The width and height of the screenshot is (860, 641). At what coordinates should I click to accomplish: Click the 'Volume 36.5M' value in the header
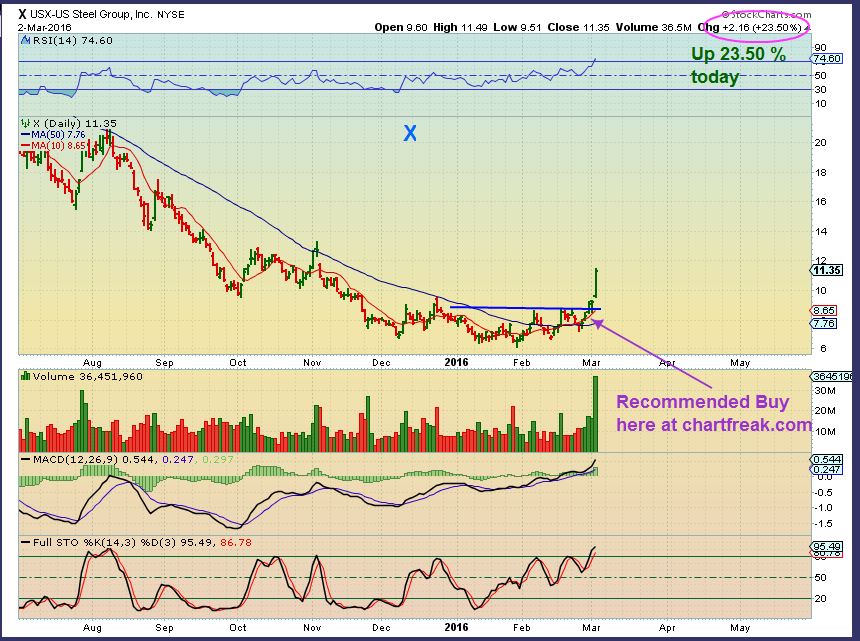click(653, 27)
